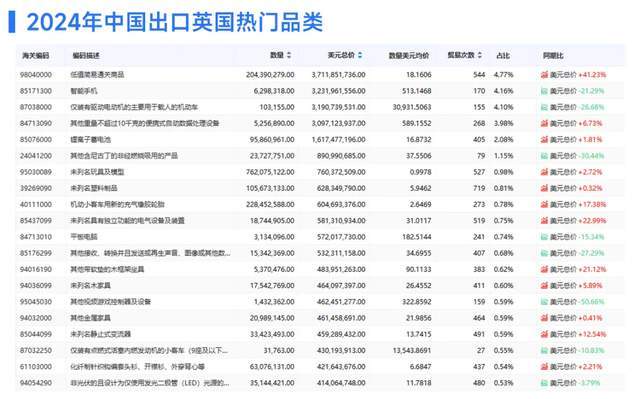Click average price 30,931.5063
This screenshot has height=399, width=640.
[412, 107]
